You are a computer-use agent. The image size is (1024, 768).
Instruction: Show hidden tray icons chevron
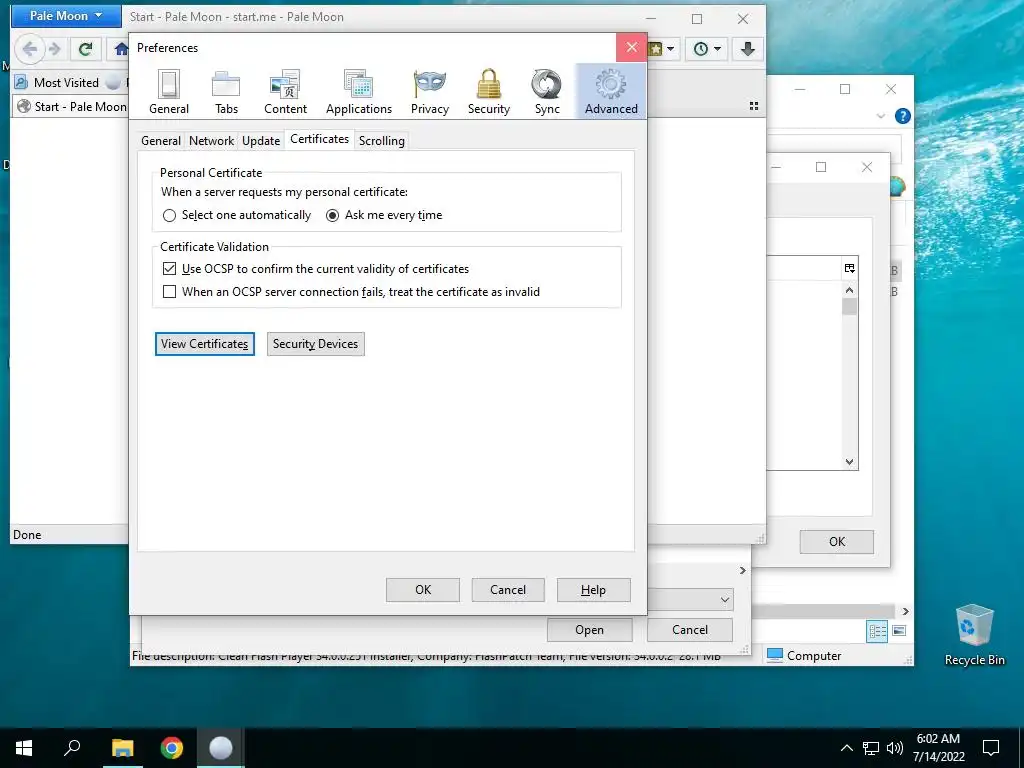[x=846, y=748]
